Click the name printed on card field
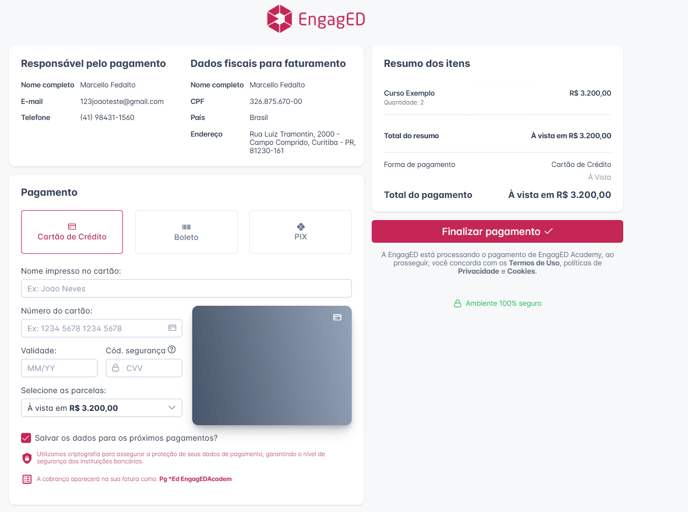 tap(186, 289)
